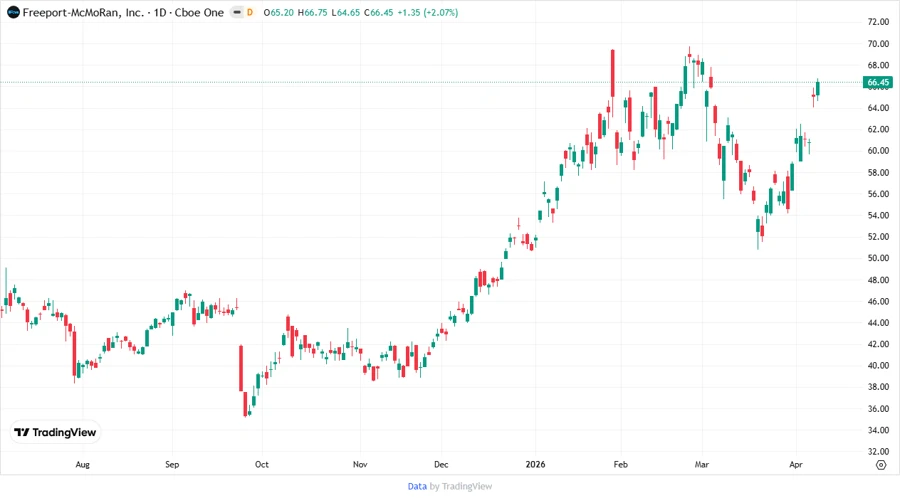
Task: Click the high value H66.75
Action: click(x=312, y=12)
